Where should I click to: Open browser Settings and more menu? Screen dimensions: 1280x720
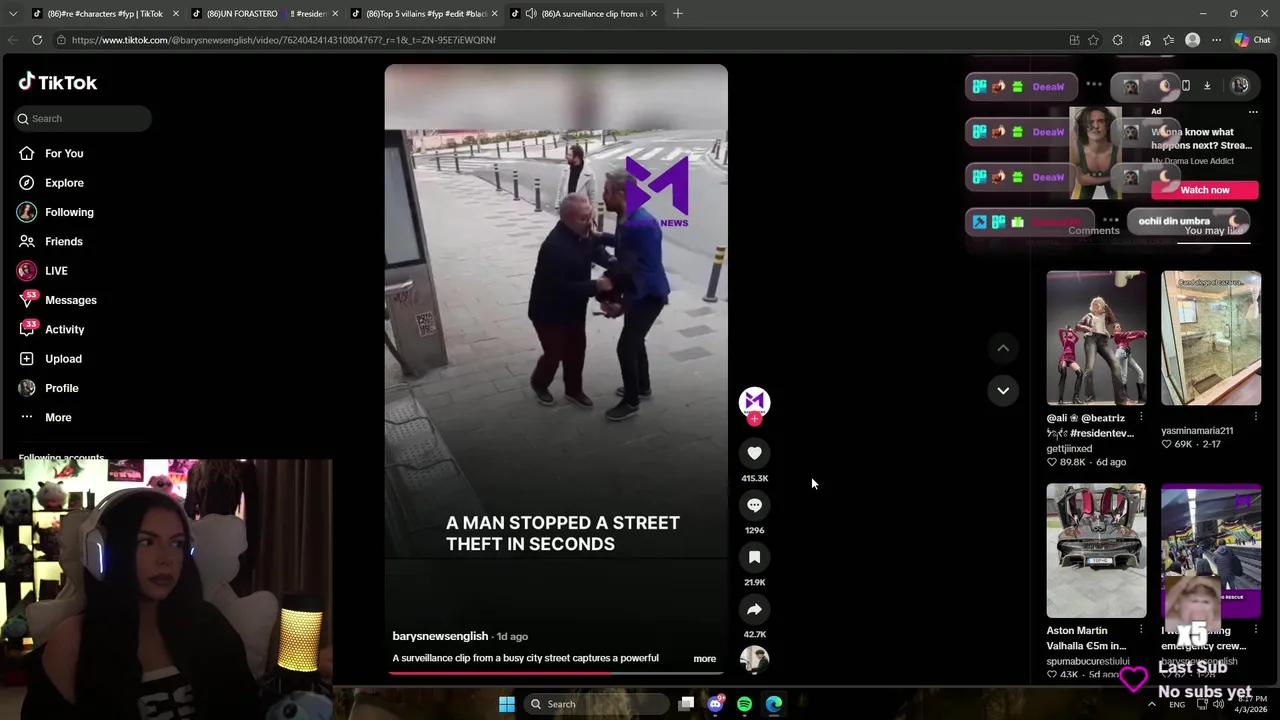(x=1216, y=40)
